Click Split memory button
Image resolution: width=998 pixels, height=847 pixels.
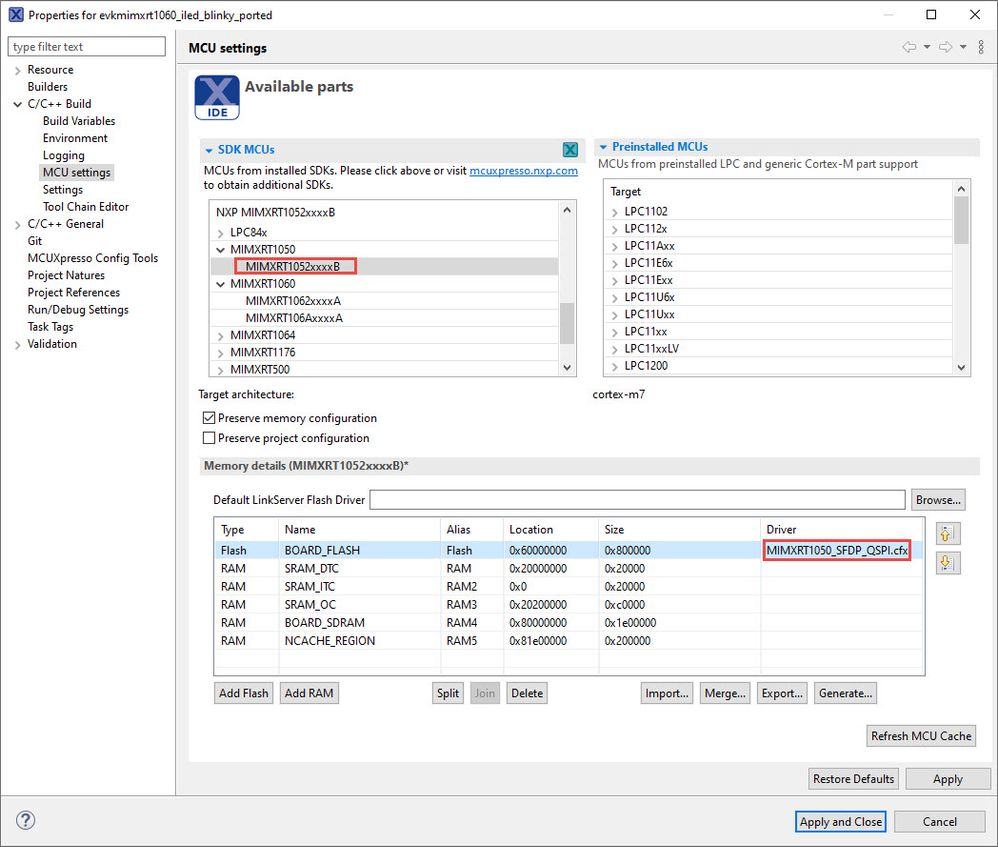coord(447,693)
